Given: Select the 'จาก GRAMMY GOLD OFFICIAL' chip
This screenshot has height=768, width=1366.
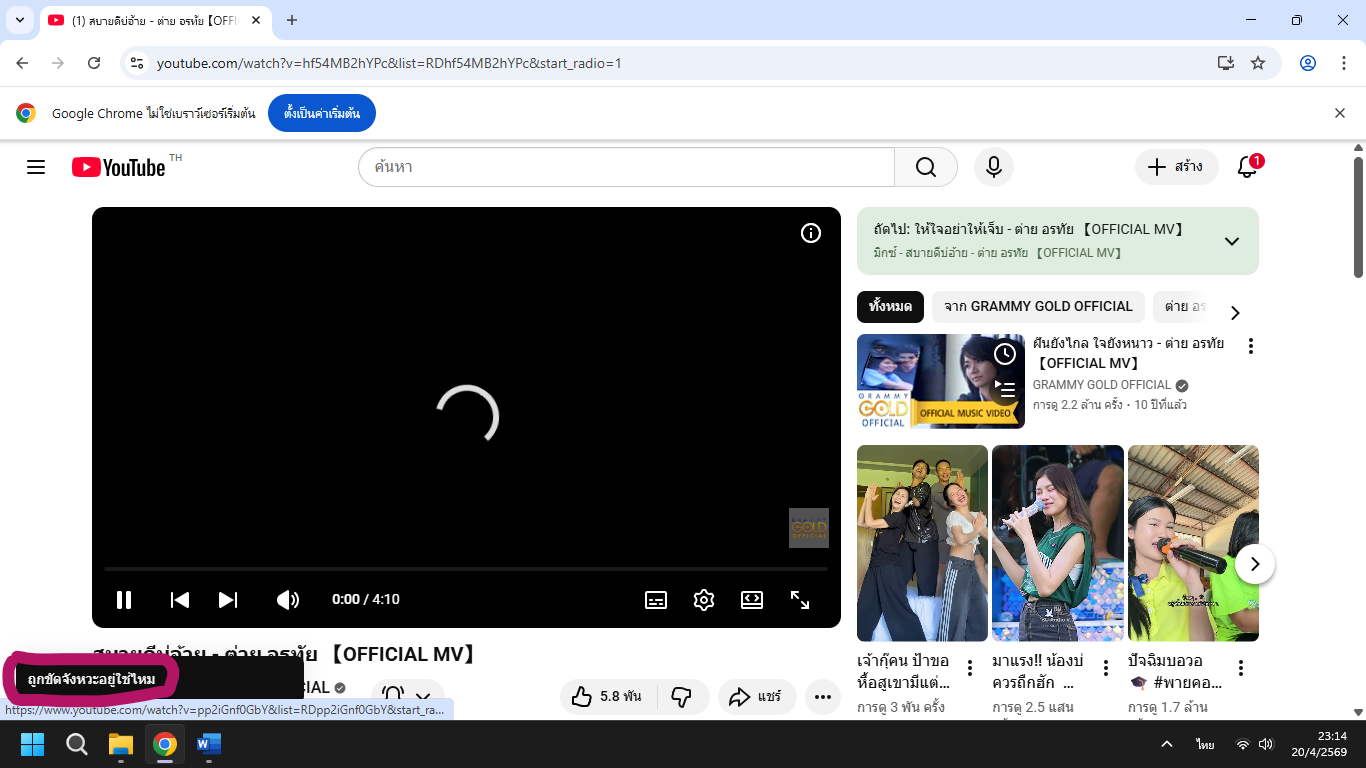Looking at the screenshot, I should (1038, 307).
